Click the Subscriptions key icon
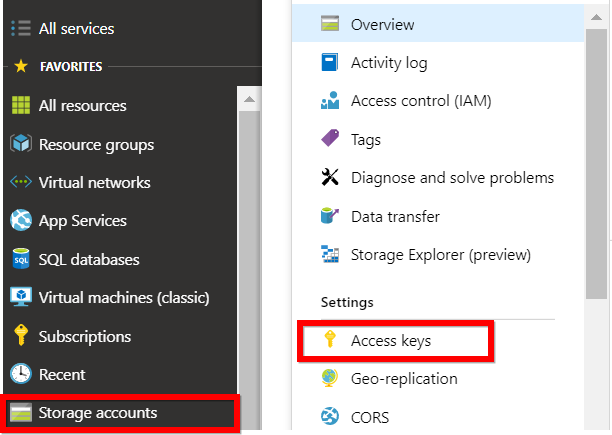The width and height of the screenshot is (612, 435). point(21,336)
